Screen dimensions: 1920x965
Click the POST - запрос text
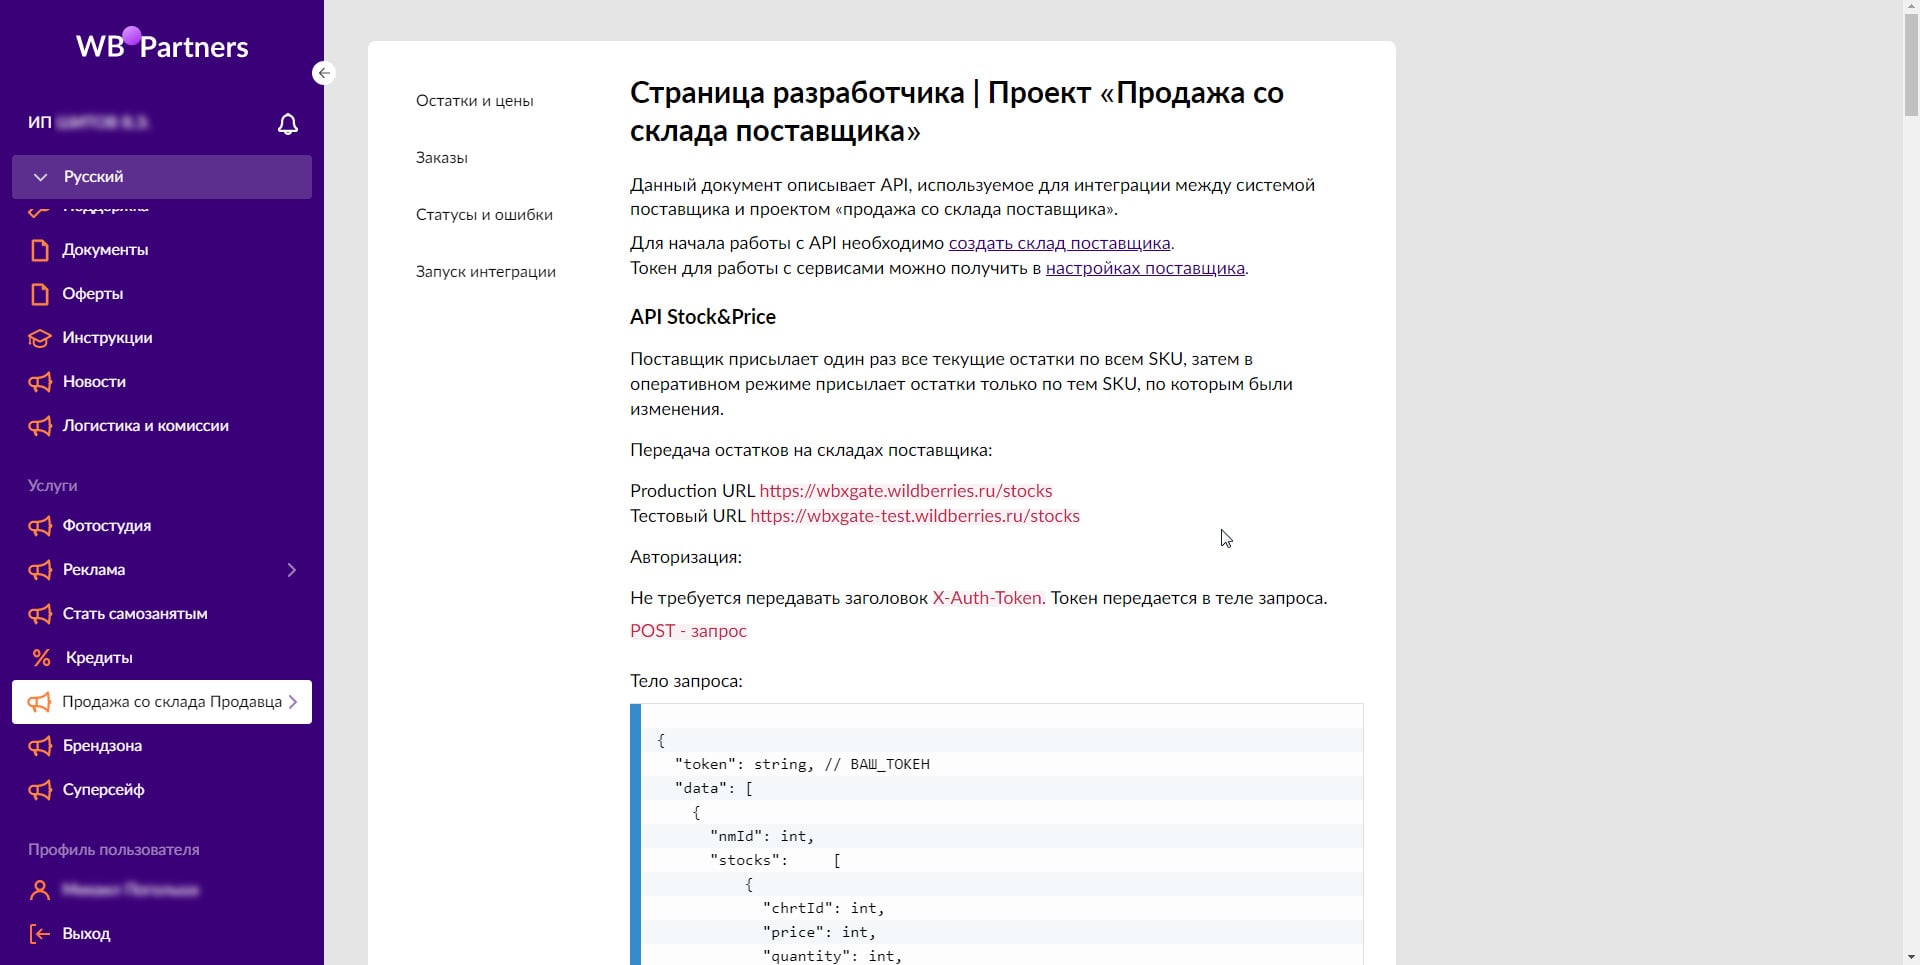(689, 631)
